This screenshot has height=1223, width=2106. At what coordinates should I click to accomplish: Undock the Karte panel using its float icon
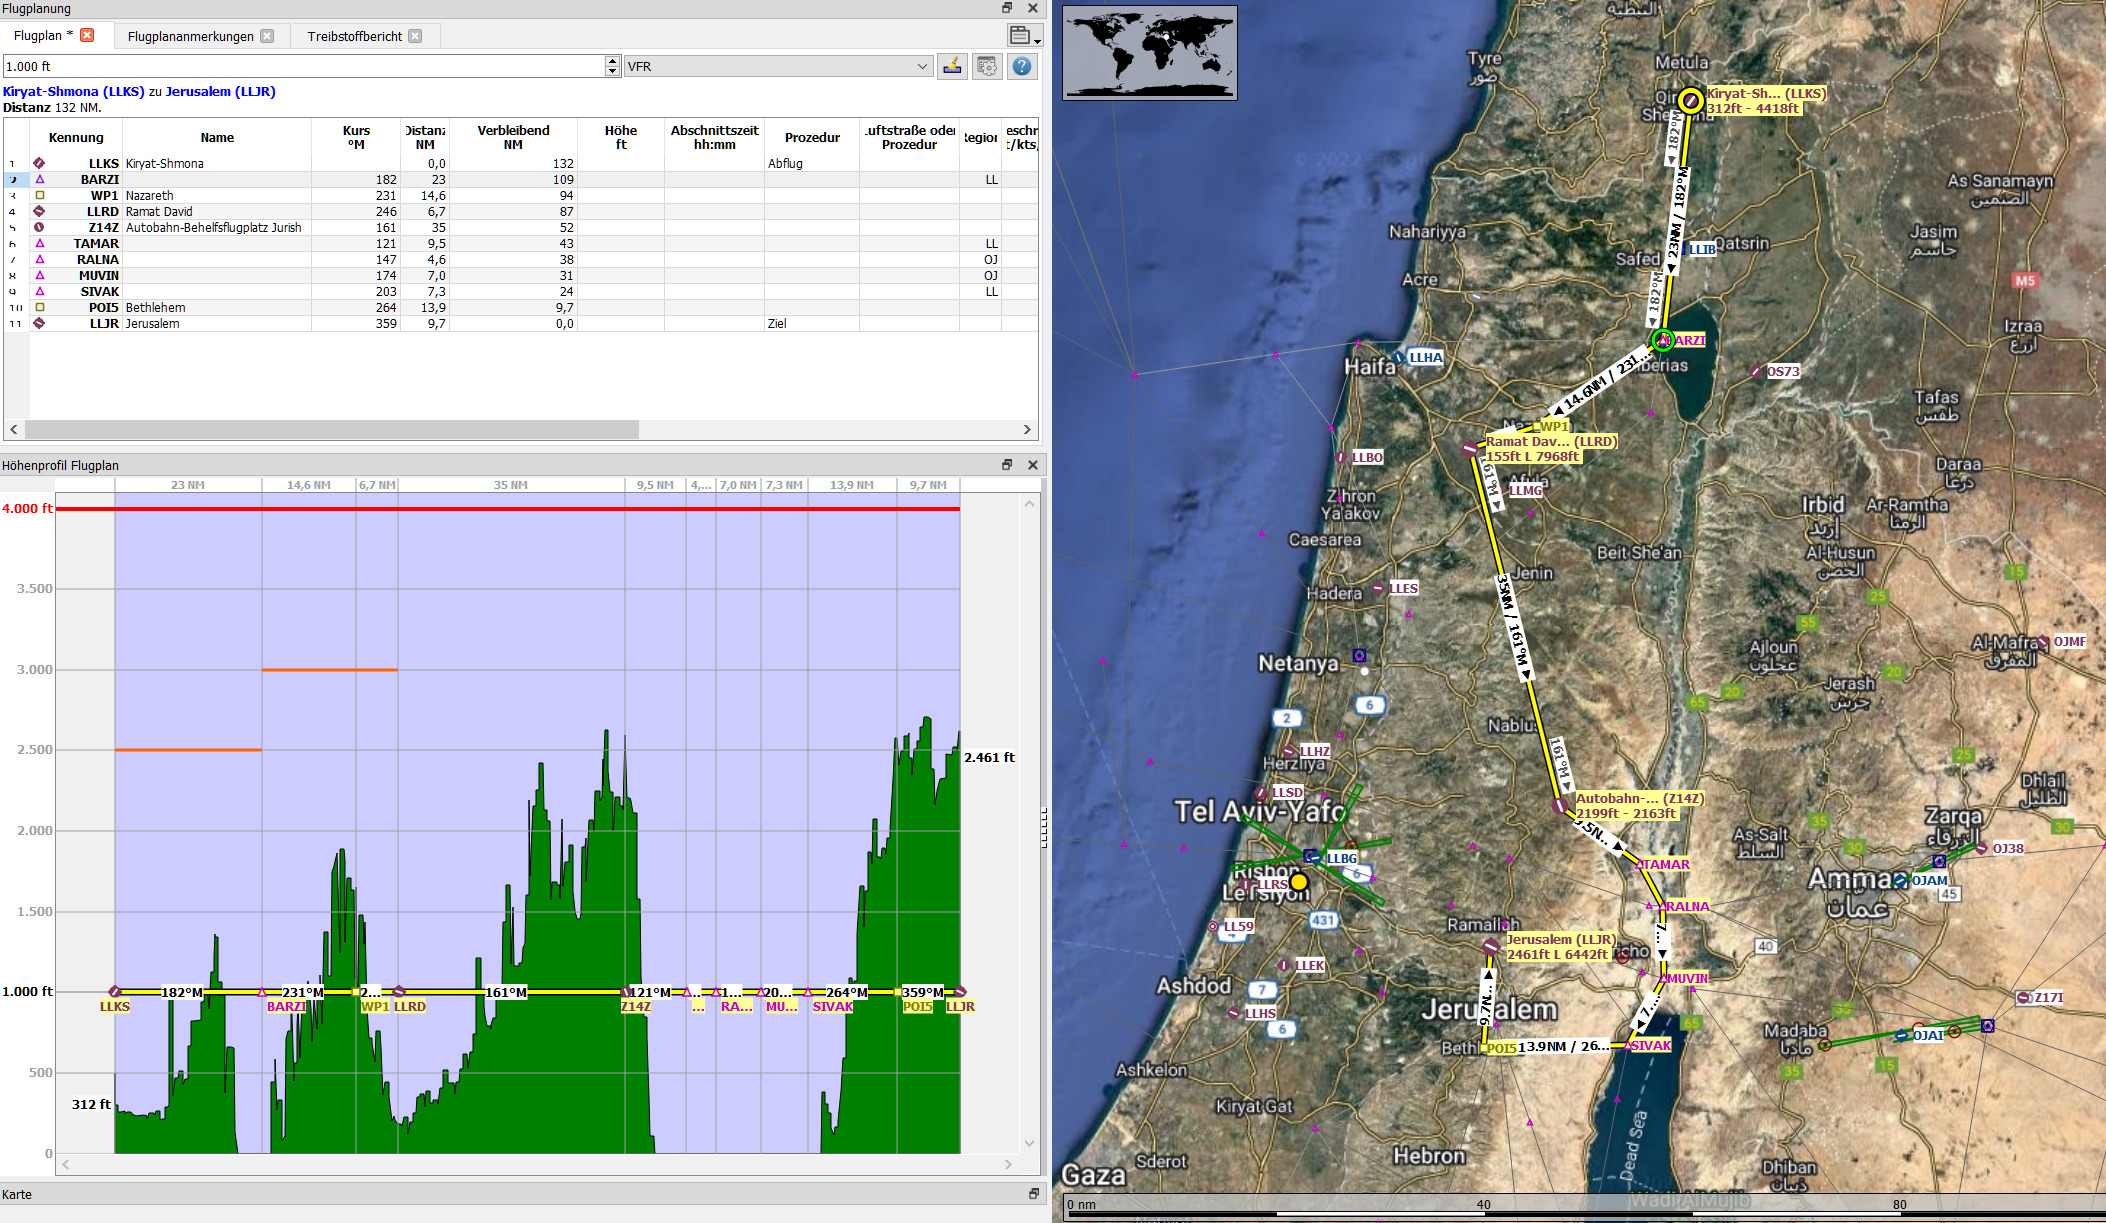(1034, 1194)
